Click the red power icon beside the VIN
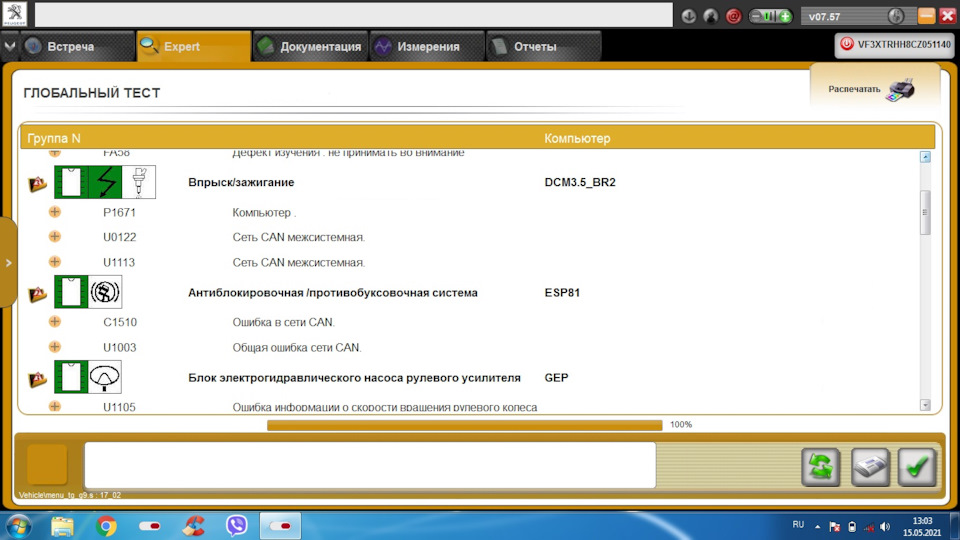This screenshot has height=540, width=960. click(847, 44)
